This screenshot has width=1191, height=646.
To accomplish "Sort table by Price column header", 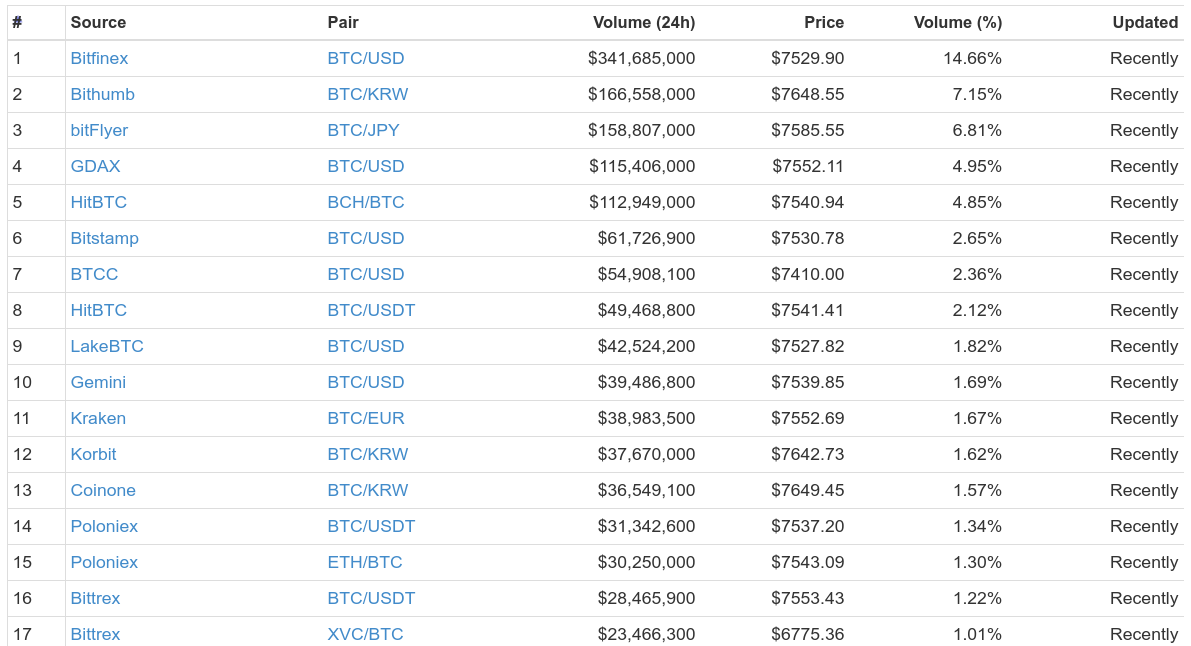I will coord(823,23).
